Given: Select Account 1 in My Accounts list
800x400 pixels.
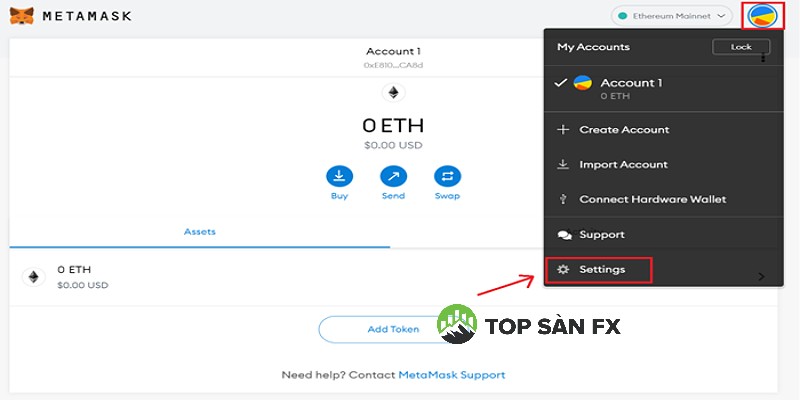Looking at the screenshot, I should 663,88.
